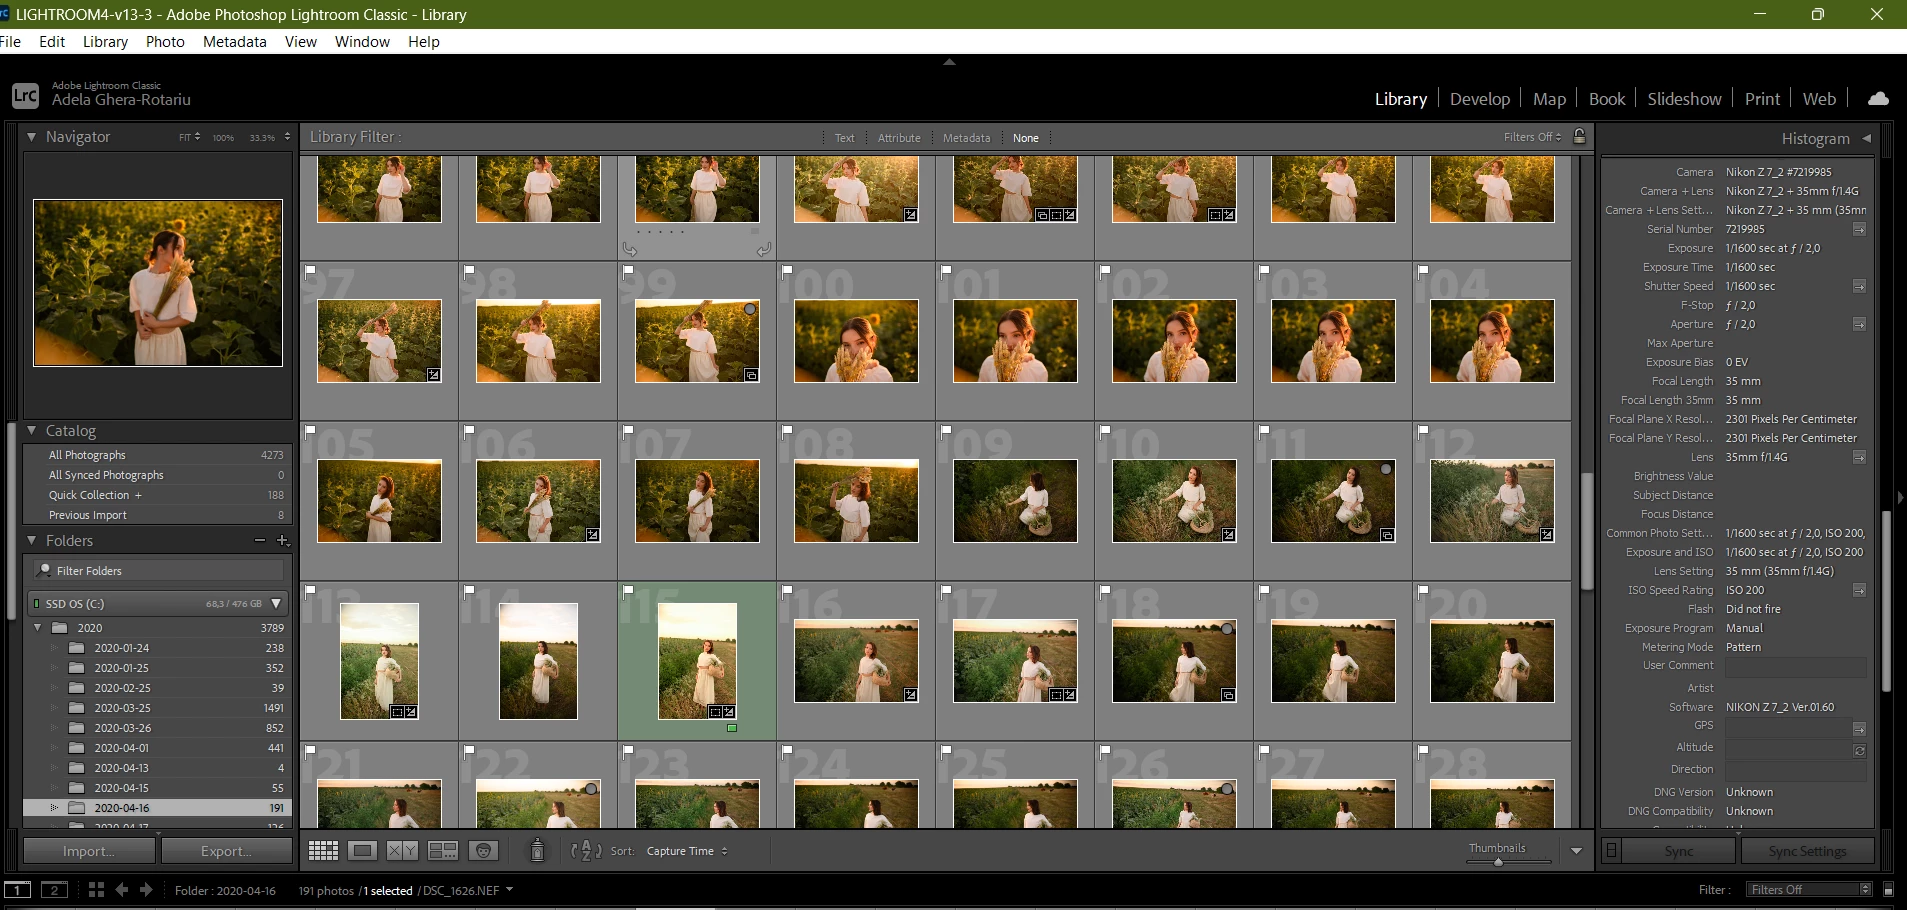The width and height of the screenshot is (1907, 910).
Task: Click the right panel scrollbar
Action: tap(1886, 600)
